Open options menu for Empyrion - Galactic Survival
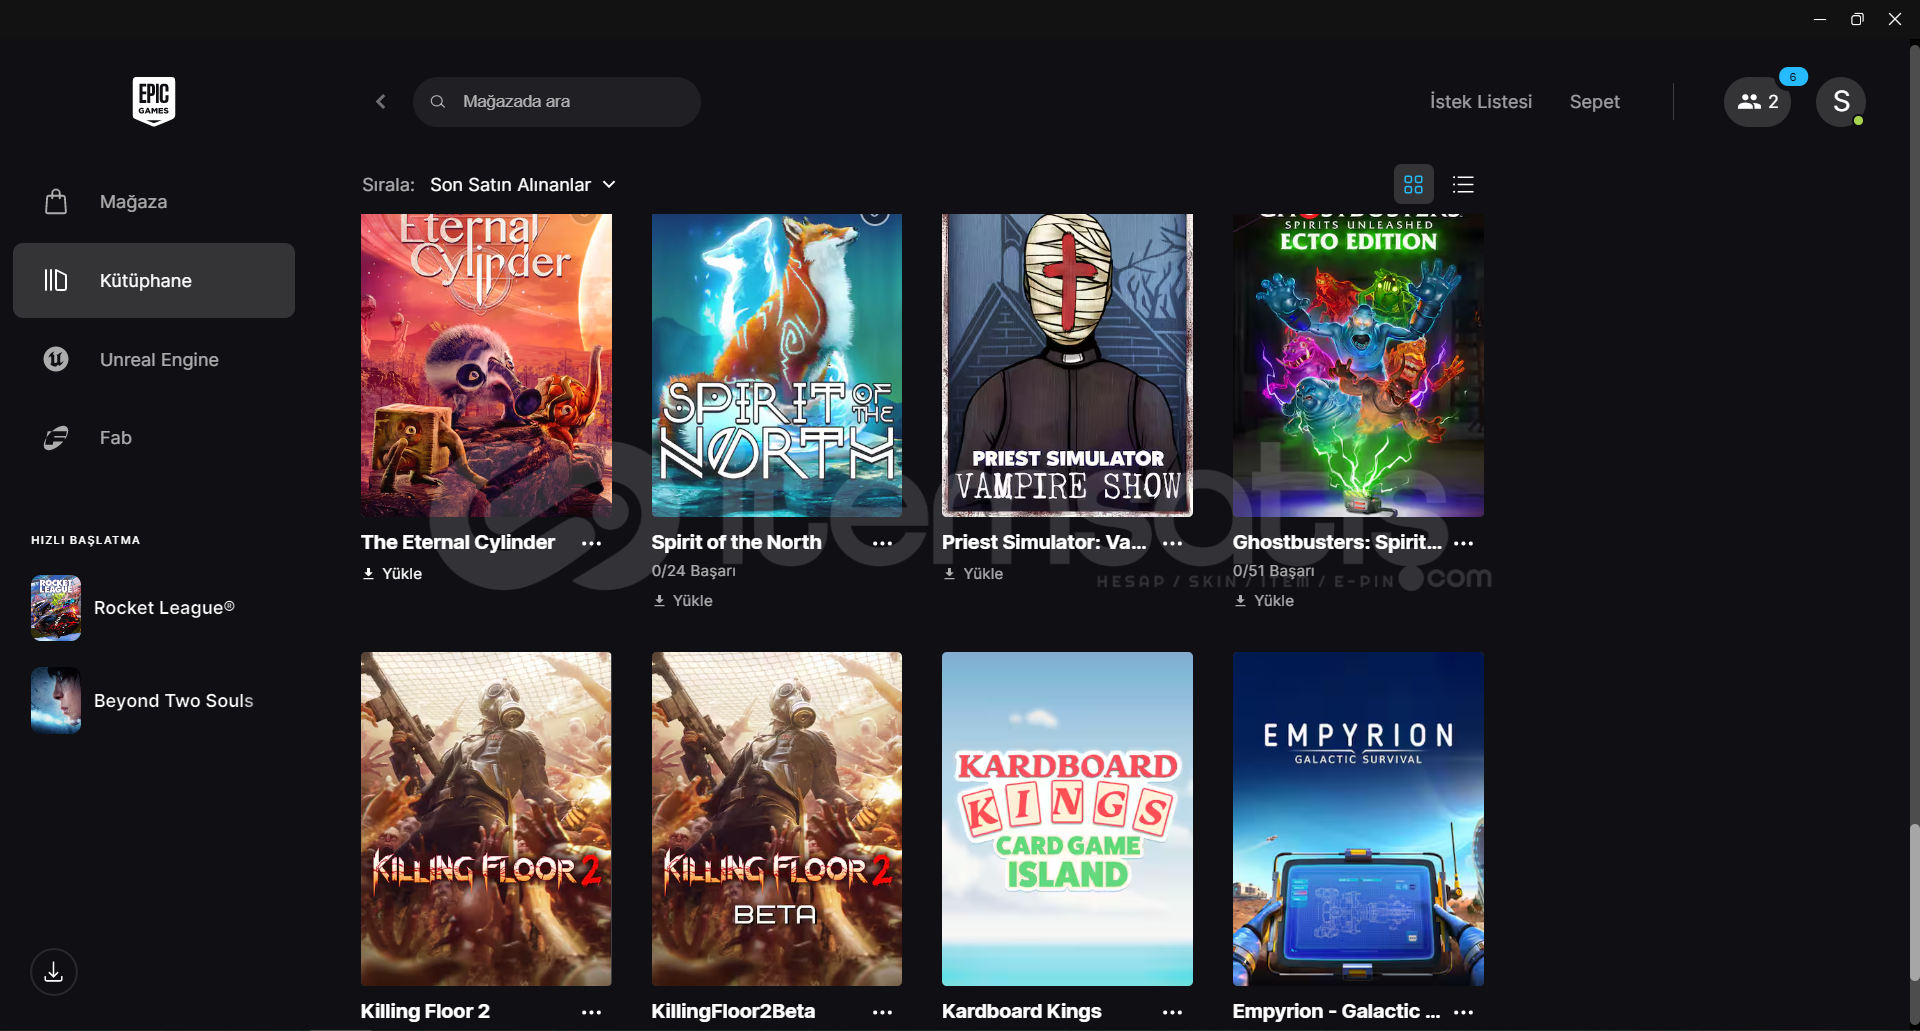Image resolution: width=1920 pixels, height=1031 pixels. point(1464,1012)
